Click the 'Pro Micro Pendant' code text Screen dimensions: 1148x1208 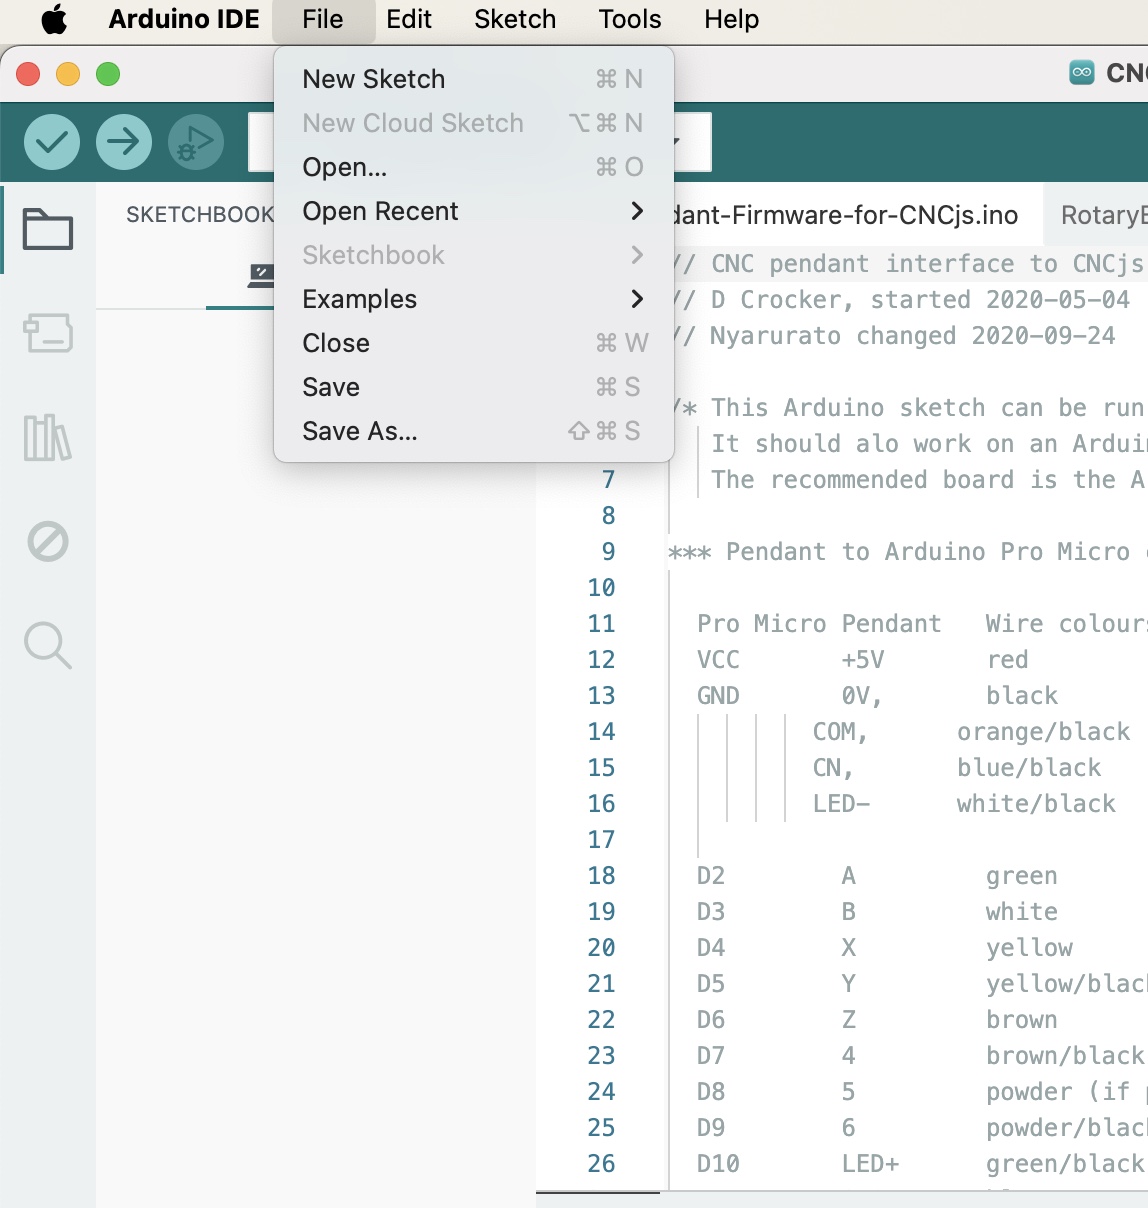819,624
